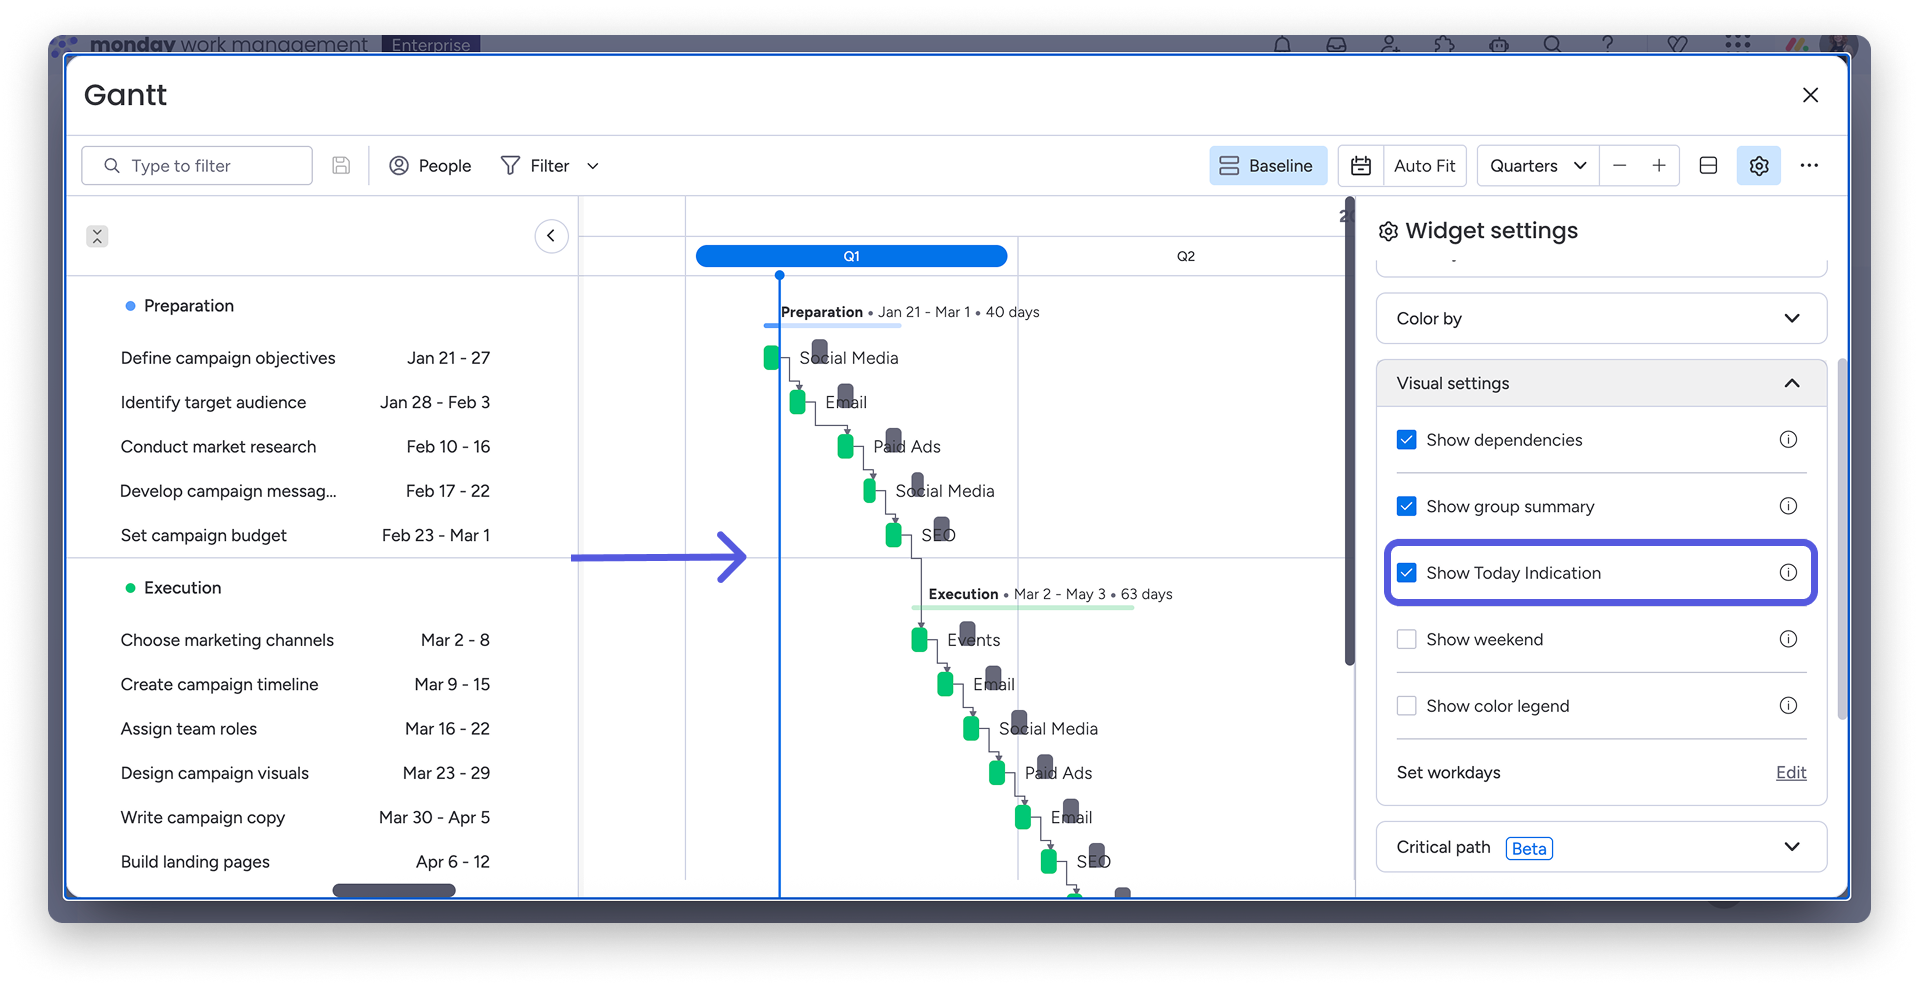Uncheck Show dependencies checkbox
Screen dimensions: 1920x988
click(x=1407, y=440)
